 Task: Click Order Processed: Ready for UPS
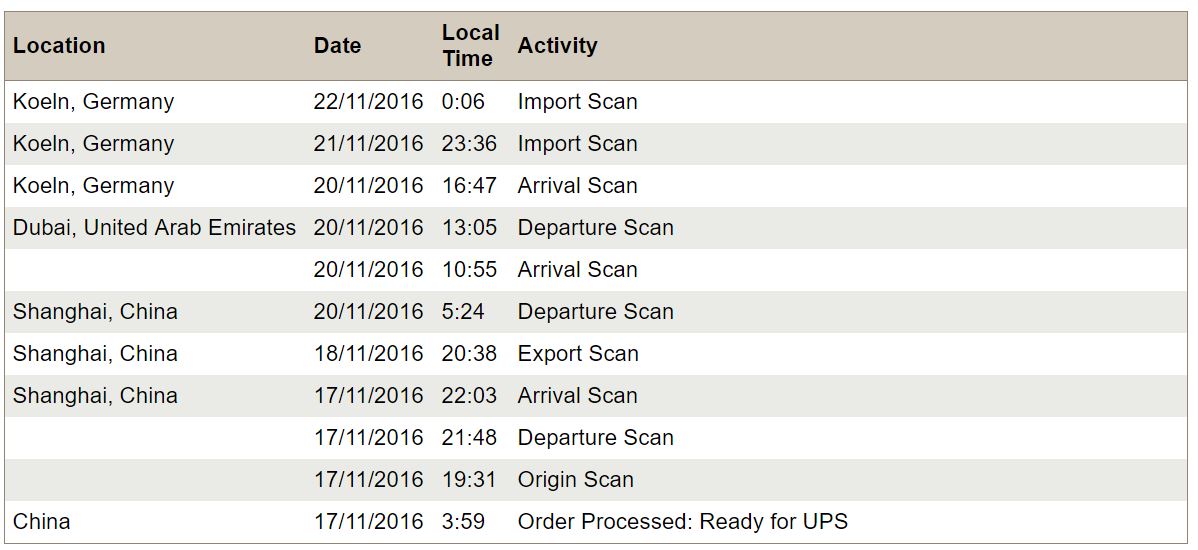click(682, 522)
